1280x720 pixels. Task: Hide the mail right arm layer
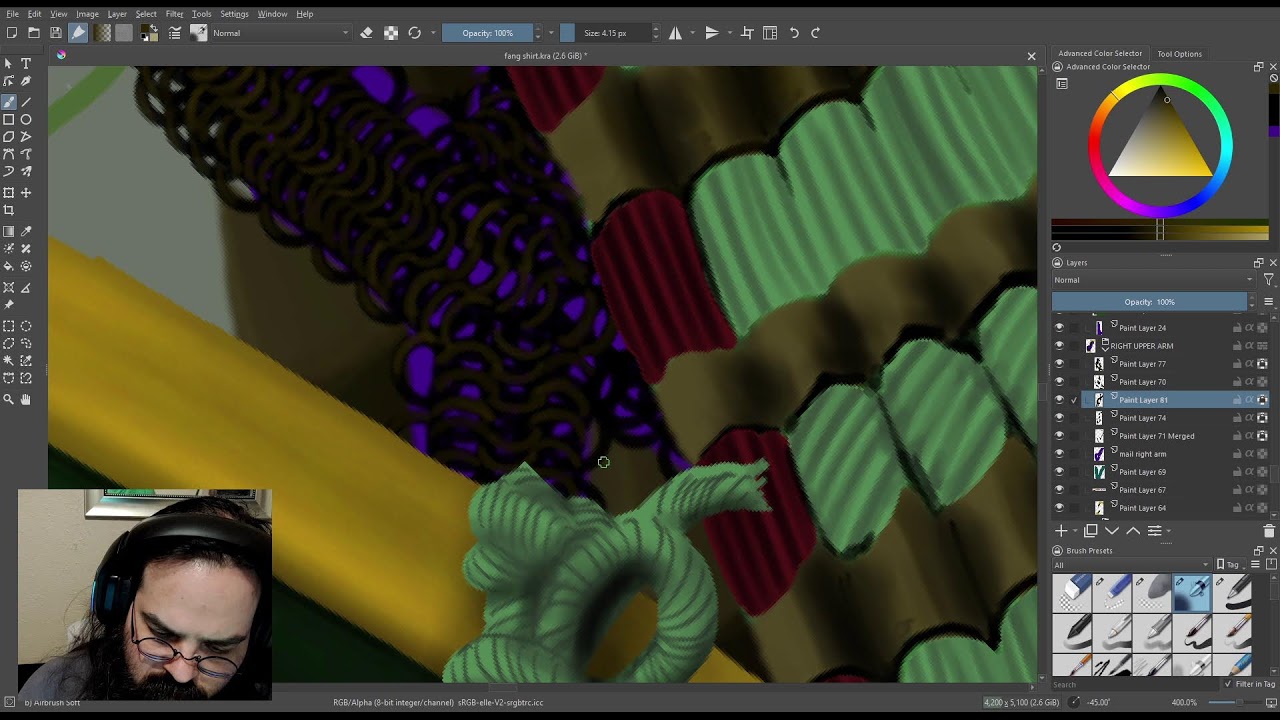pos(1059,454)
